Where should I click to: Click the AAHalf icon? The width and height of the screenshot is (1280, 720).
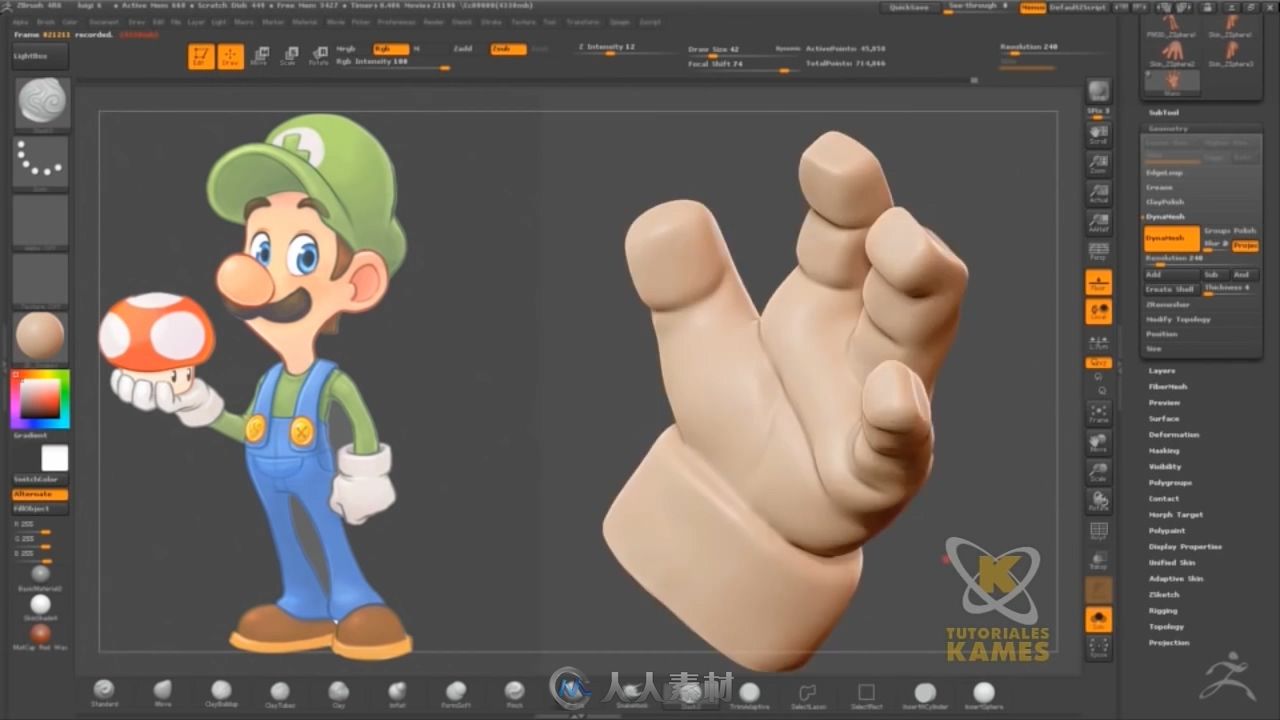[1098, 221]
